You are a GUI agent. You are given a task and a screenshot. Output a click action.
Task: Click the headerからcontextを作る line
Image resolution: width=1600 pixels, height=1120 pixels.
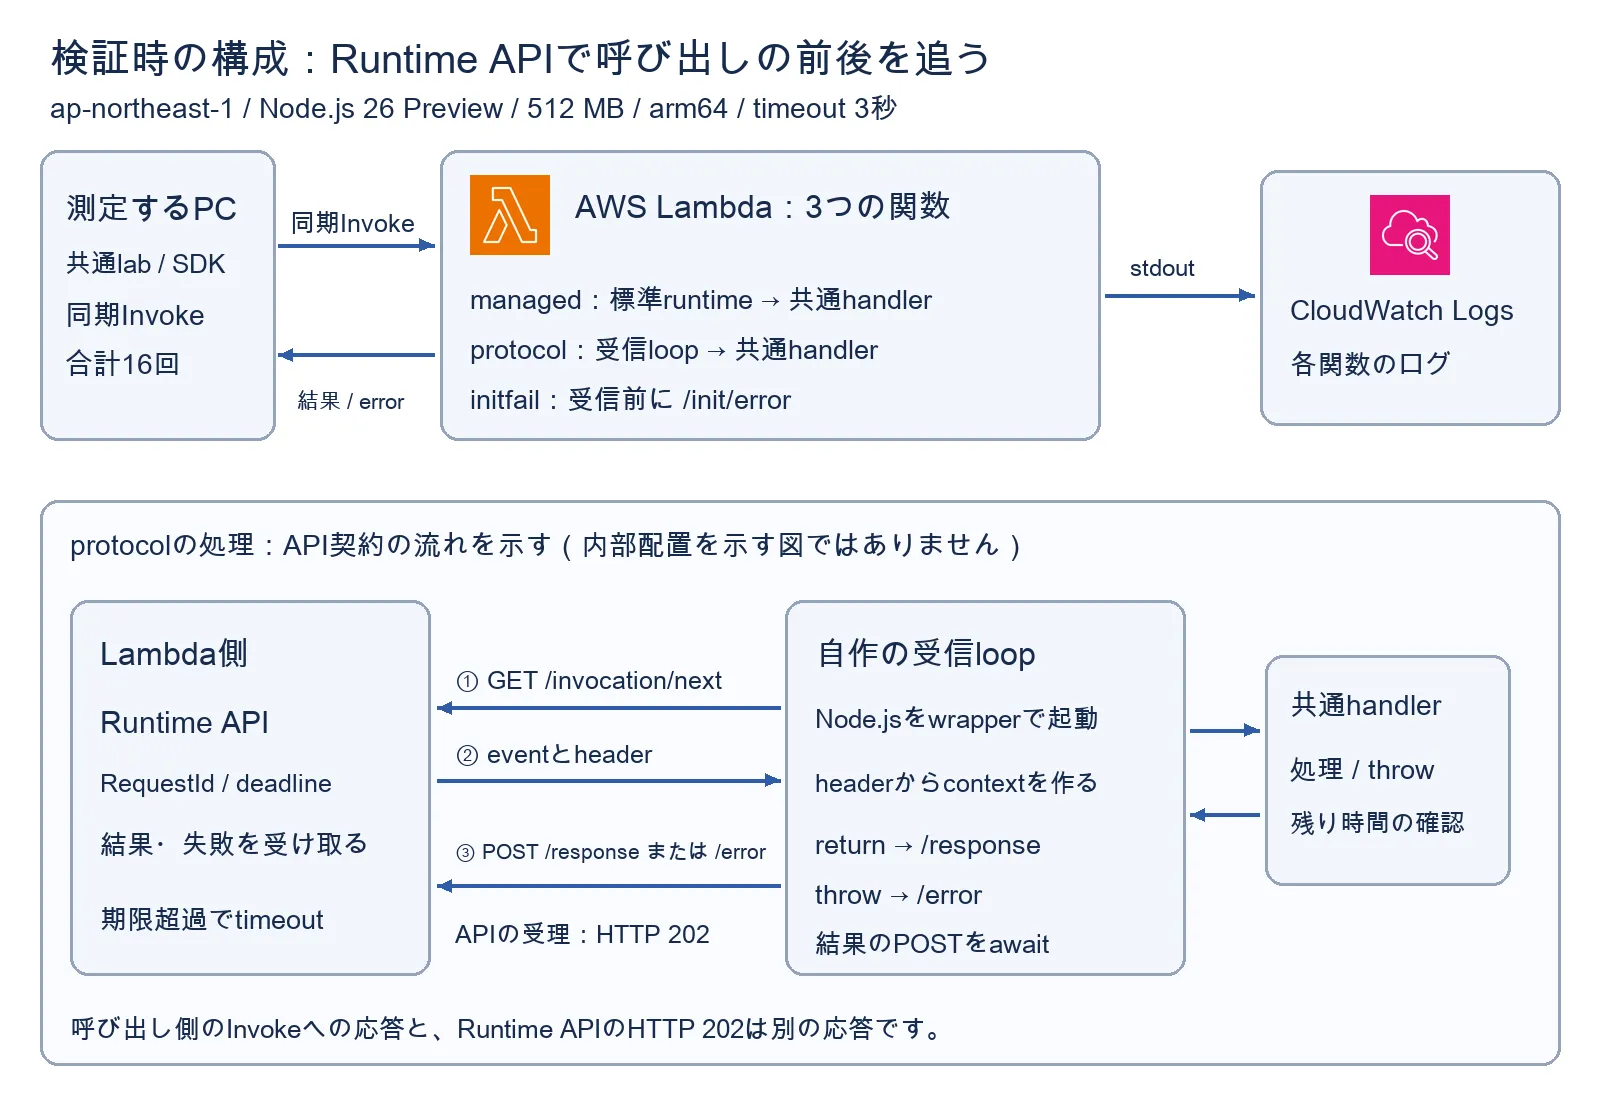[x=957, y=783]
